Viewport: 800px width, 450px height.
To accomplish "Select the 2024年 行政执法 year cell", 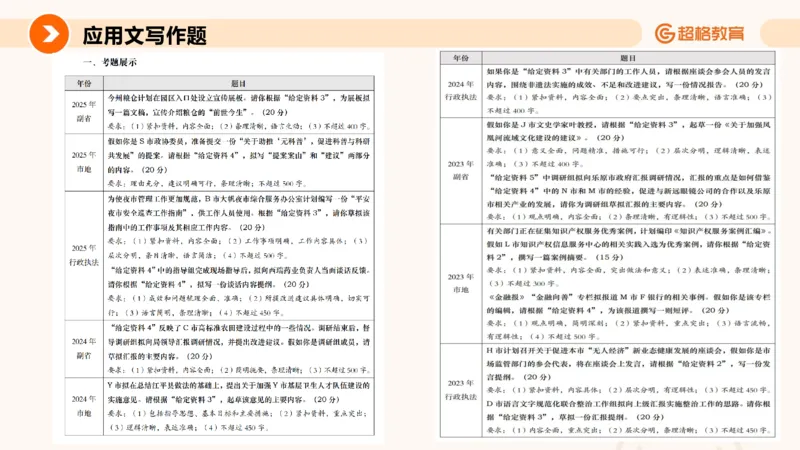I will [461, 91].
